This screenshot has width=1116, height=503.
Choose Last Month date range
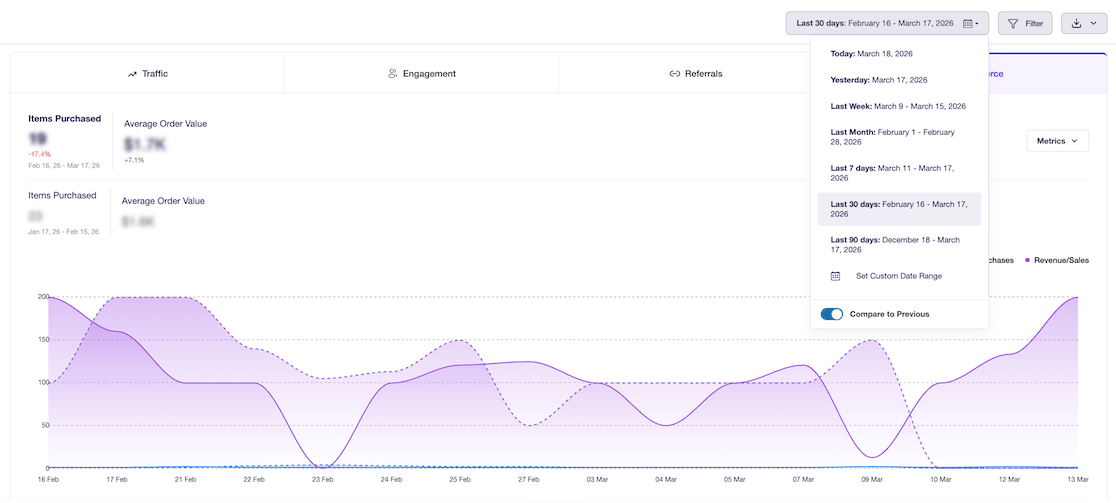(x=899, y=137)
